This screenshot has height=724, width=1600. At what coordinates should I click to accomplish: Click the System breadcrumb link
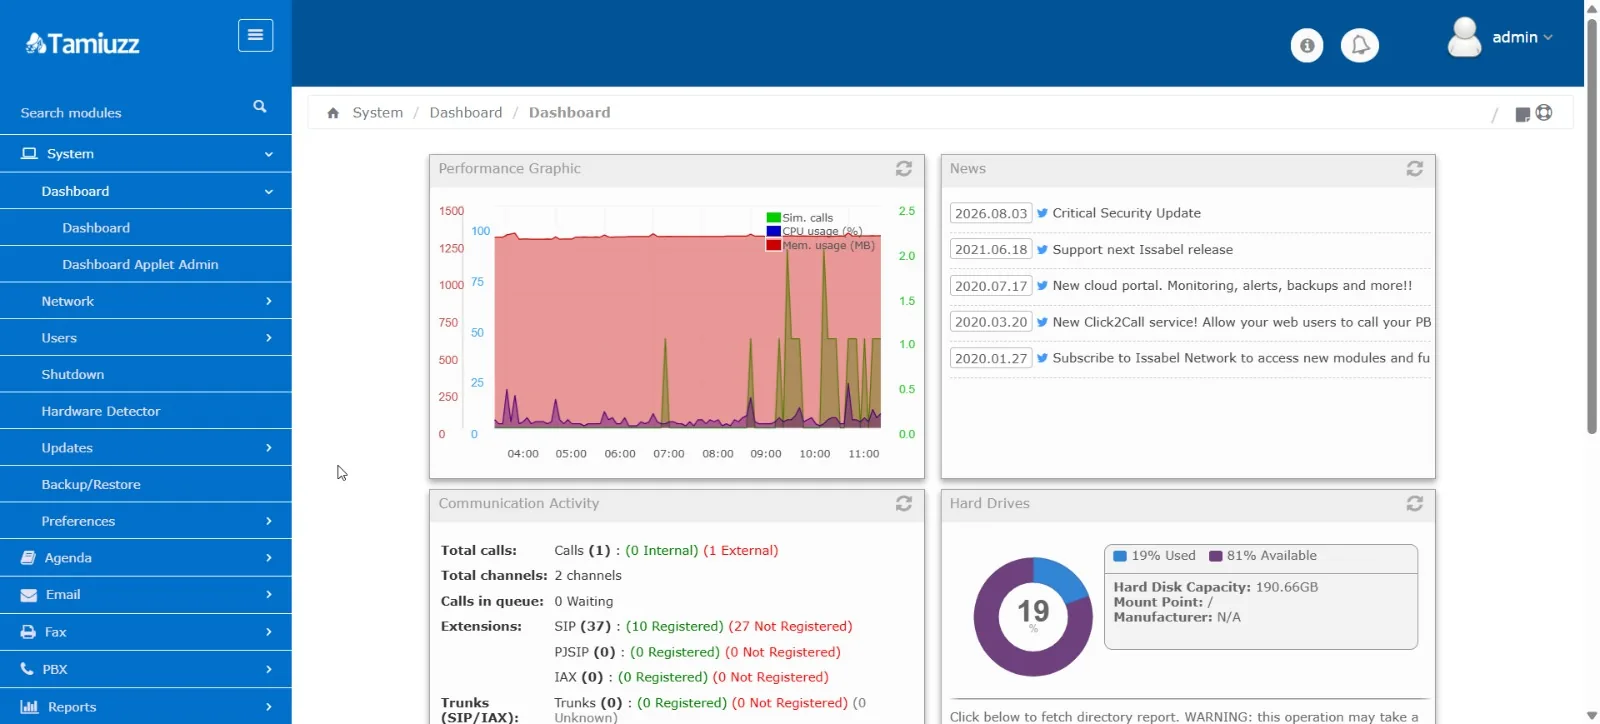point(377,113)
